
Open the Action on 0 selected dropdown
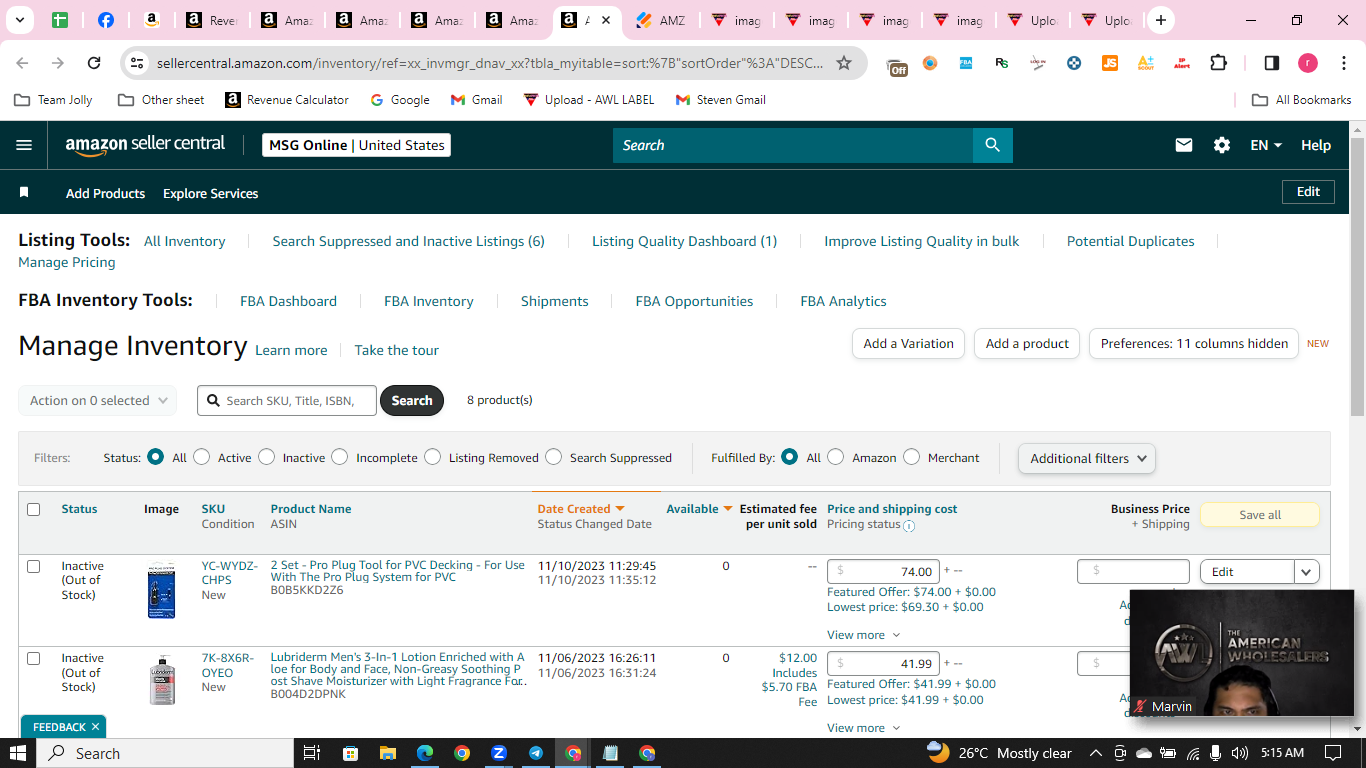[x=98, y=400]
